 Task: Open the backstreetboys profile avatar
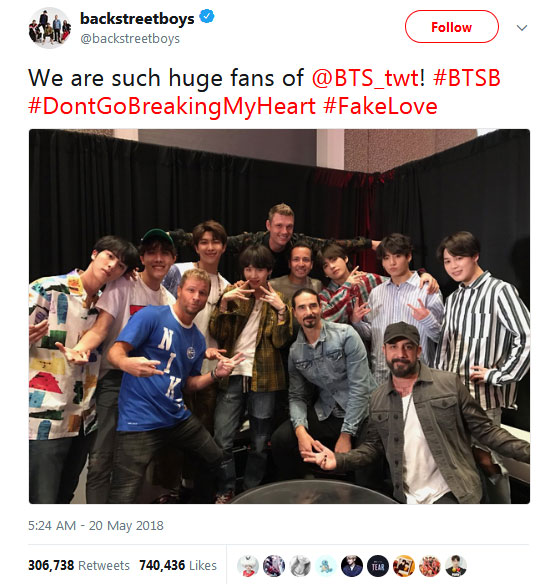(x=50, y=28)
